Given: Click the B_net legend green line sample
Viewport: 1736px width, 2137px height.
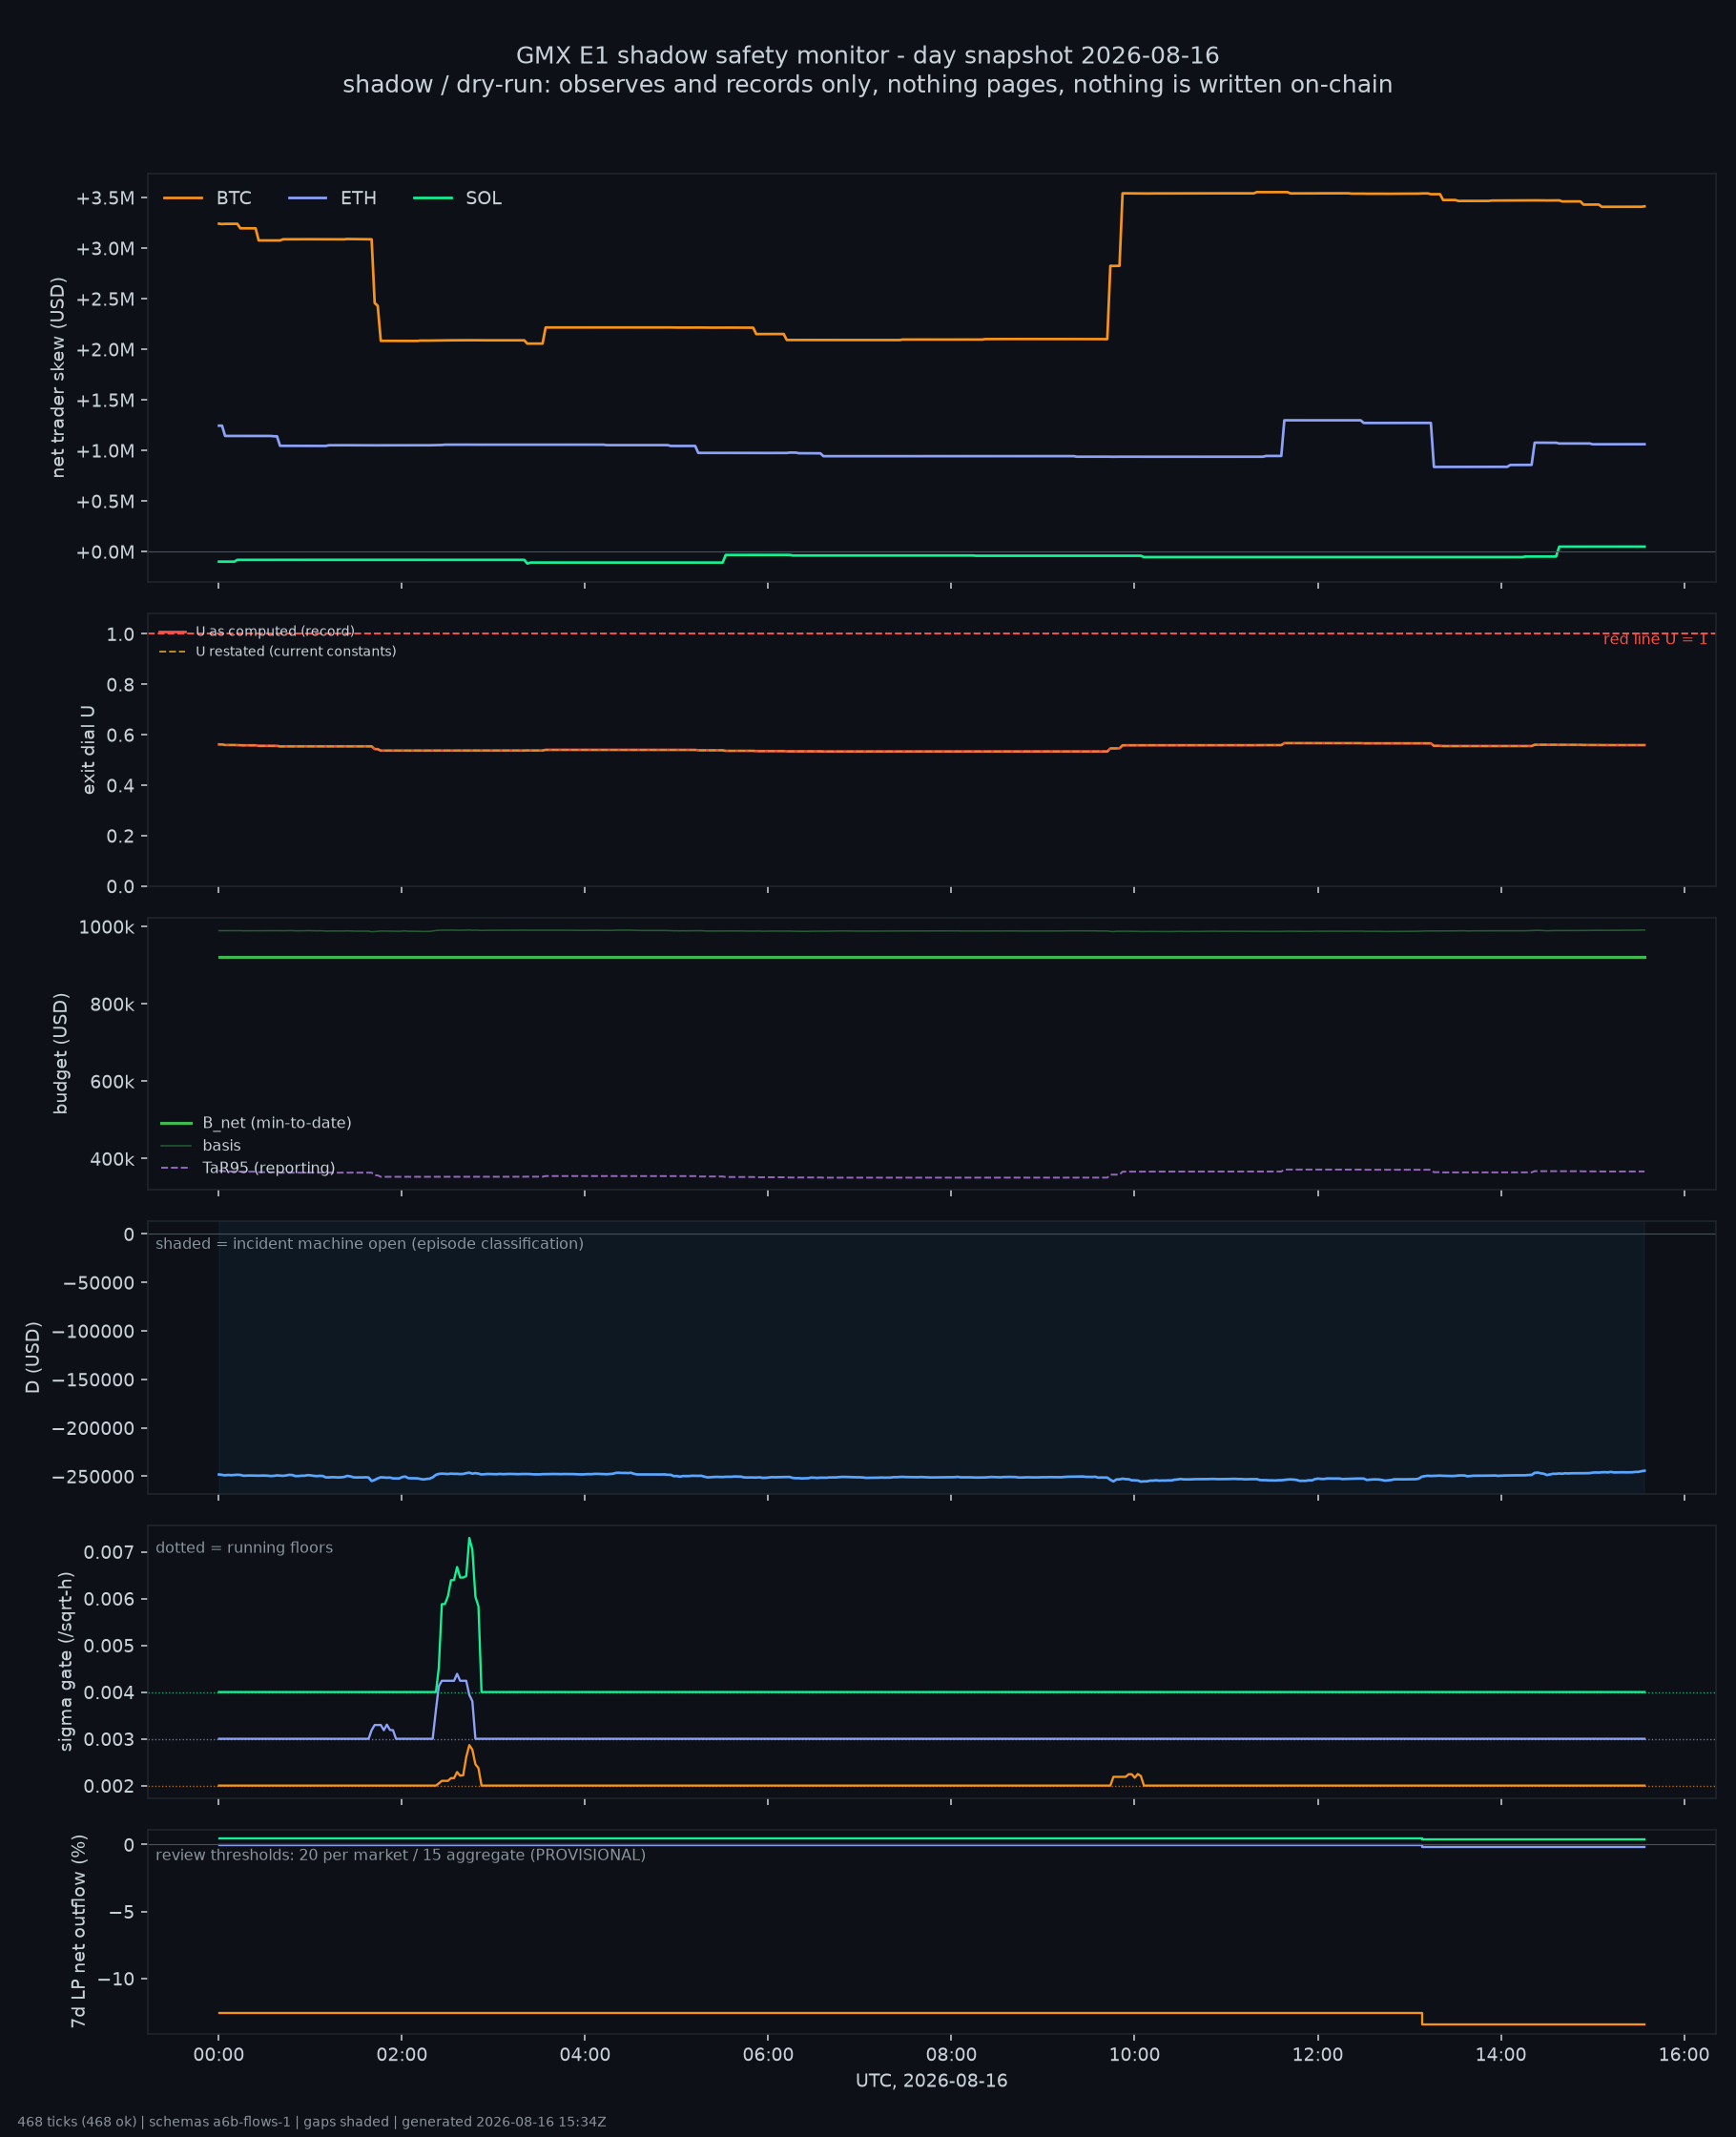Looking at the screenshot, I should 176,1123.
